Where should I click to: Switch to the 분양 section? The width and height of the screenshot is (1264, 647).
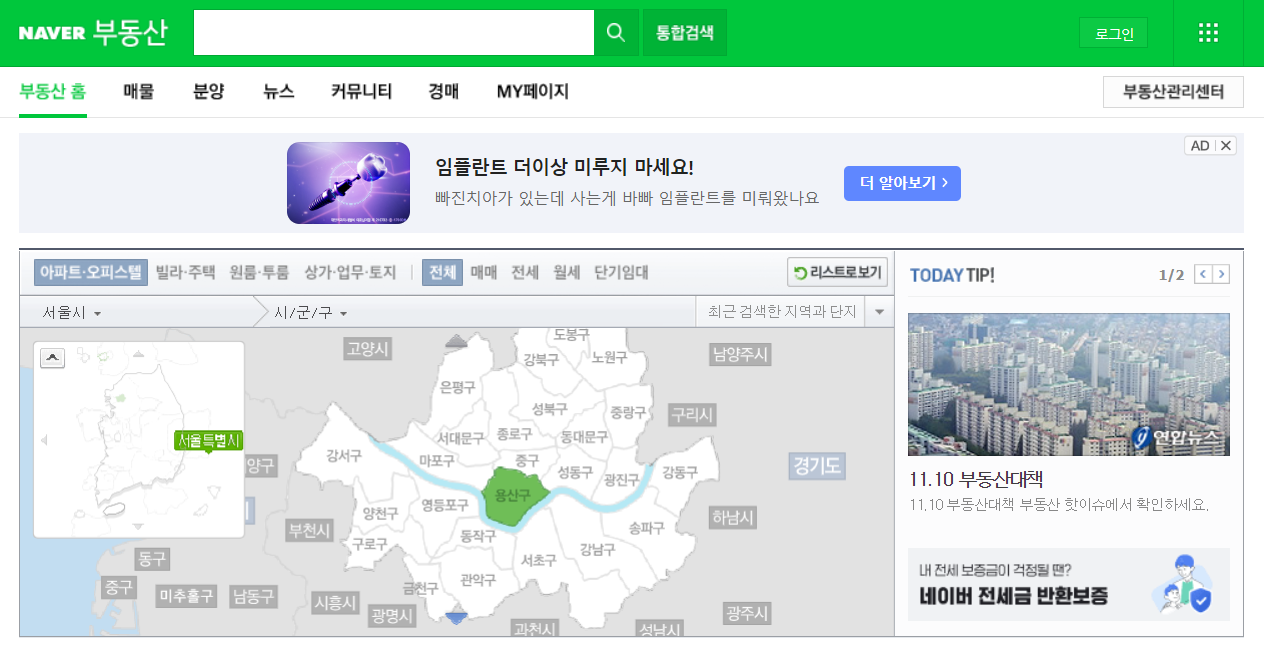click(x=207, y=91)
